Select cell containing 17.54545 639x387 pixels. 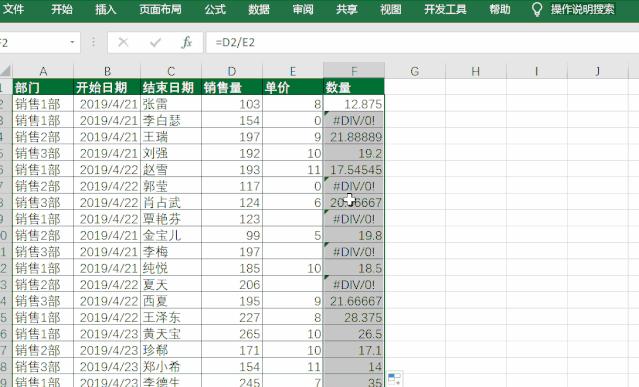click(354, 169)
